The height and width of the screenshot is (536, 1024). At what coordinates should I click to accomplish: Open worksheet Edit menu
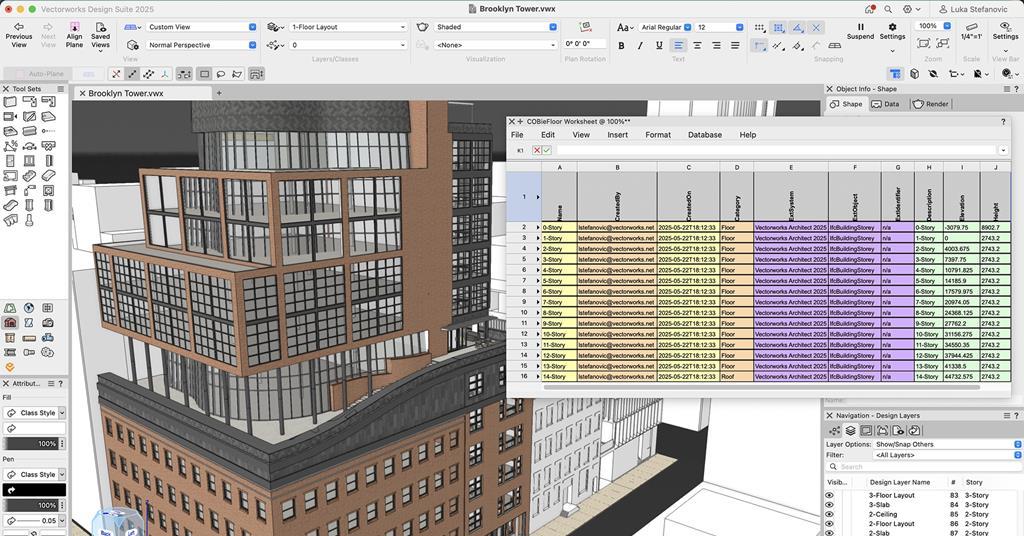pyautogui.click(x=548, y=134)
